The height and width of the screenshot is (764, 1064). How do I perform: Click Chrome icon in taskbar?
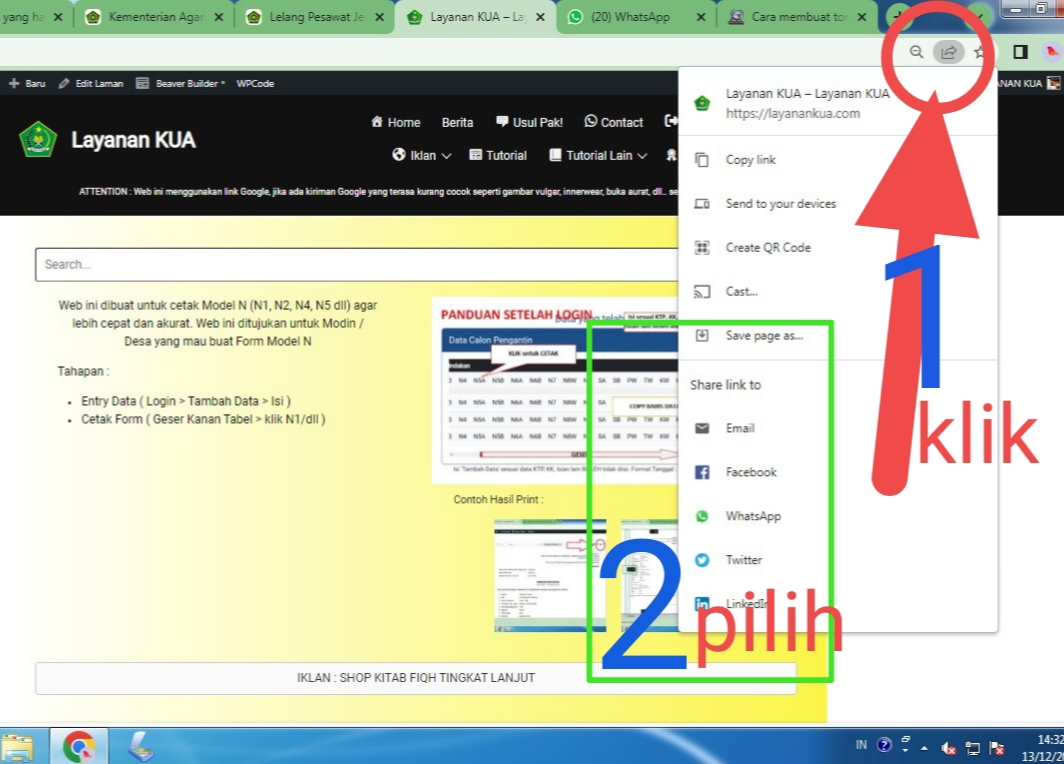(x=79, y=747)
